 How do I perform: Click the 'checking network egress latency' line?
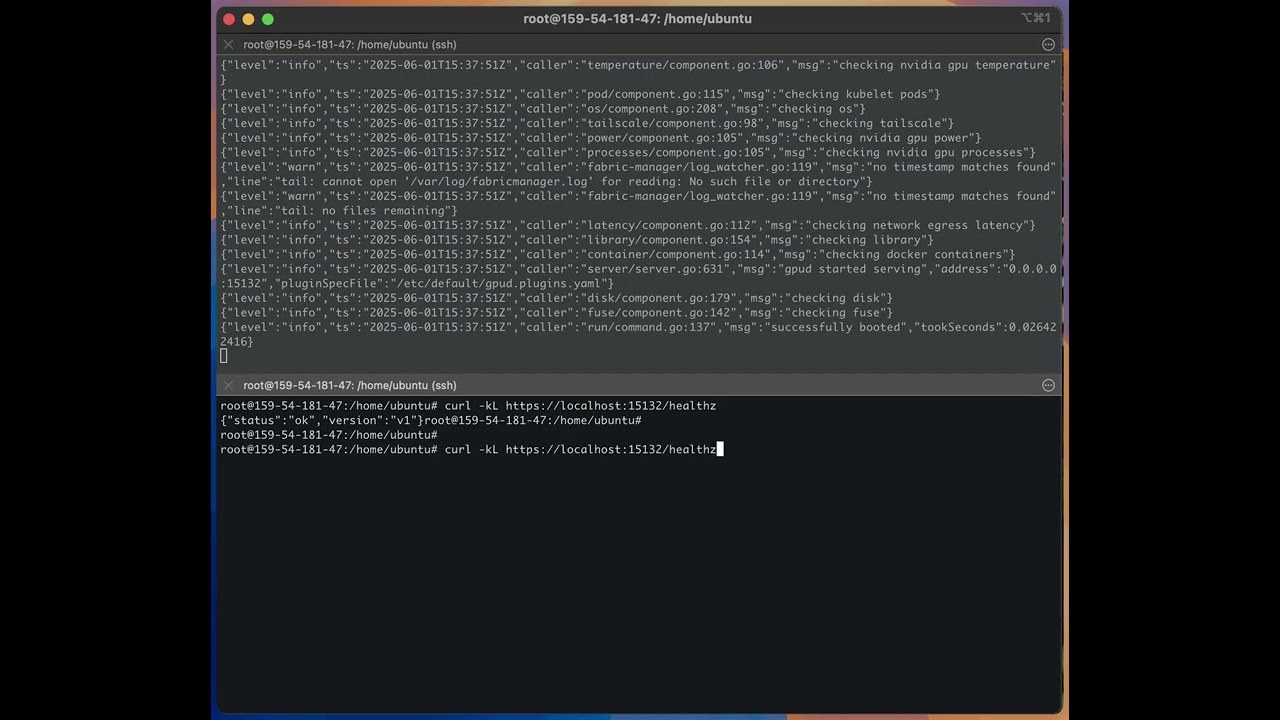(628, 225)
